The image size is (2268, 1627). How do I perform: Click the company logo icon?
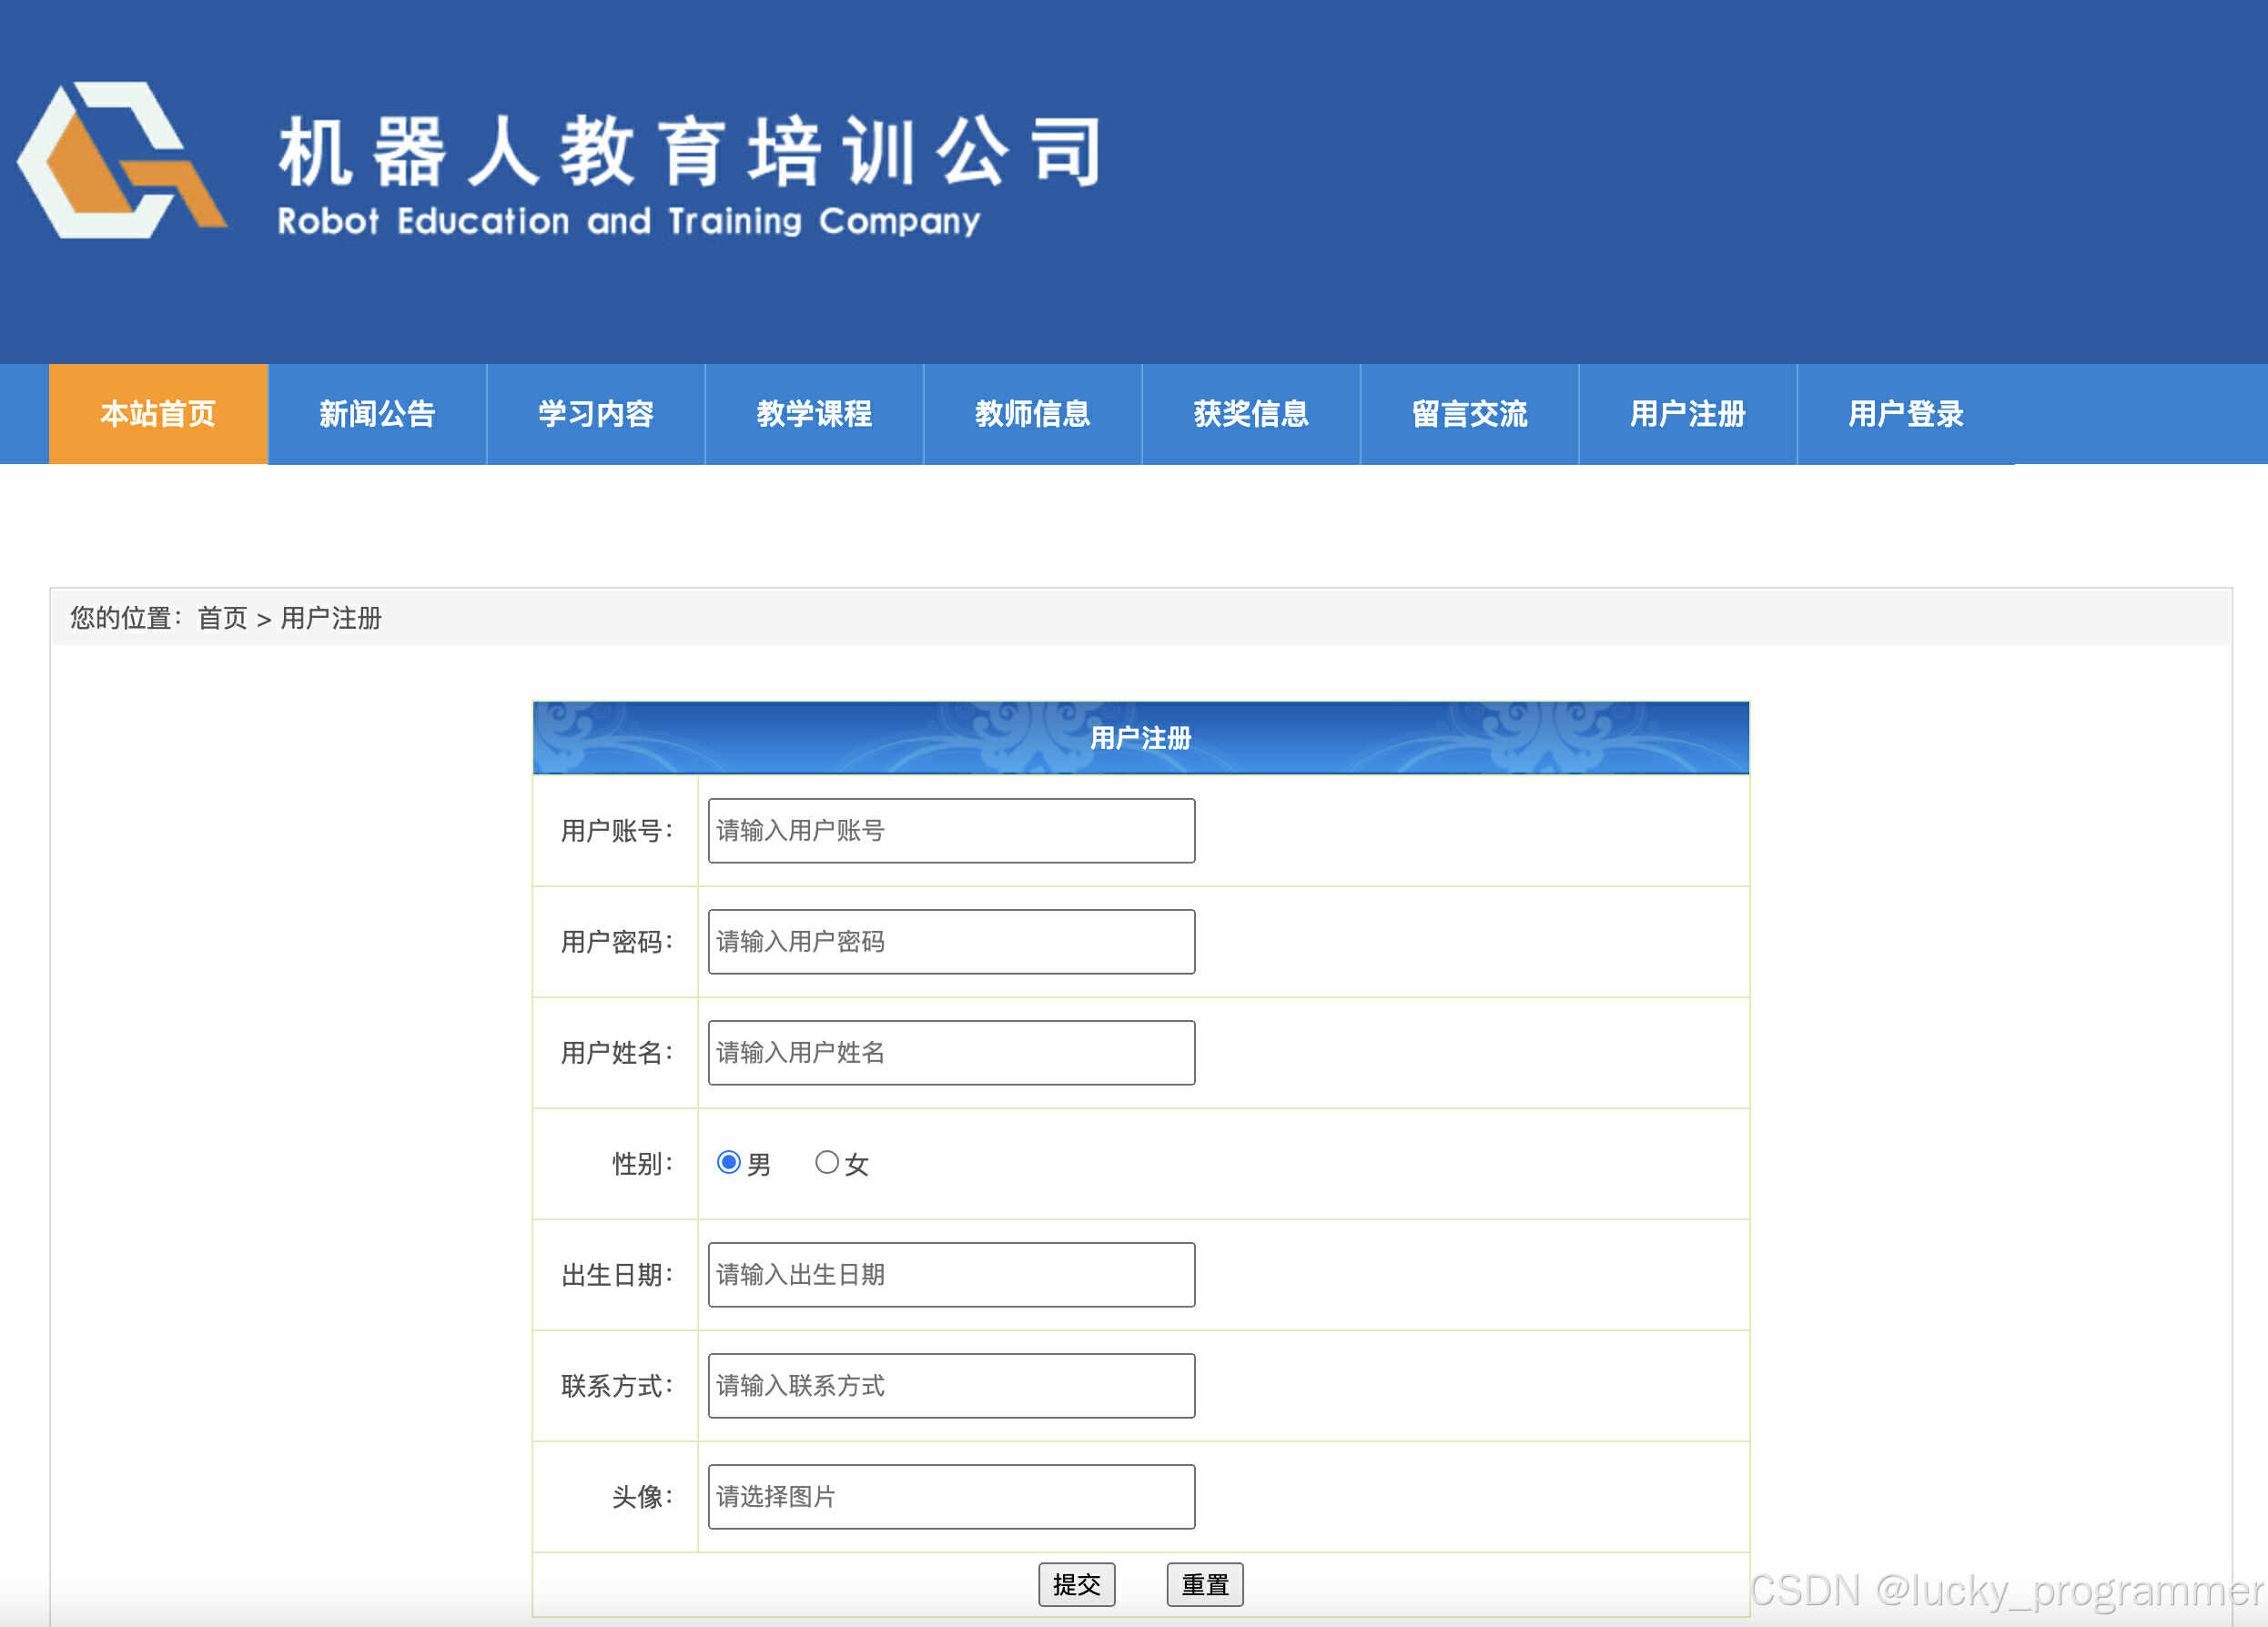(x=122, y=160)
